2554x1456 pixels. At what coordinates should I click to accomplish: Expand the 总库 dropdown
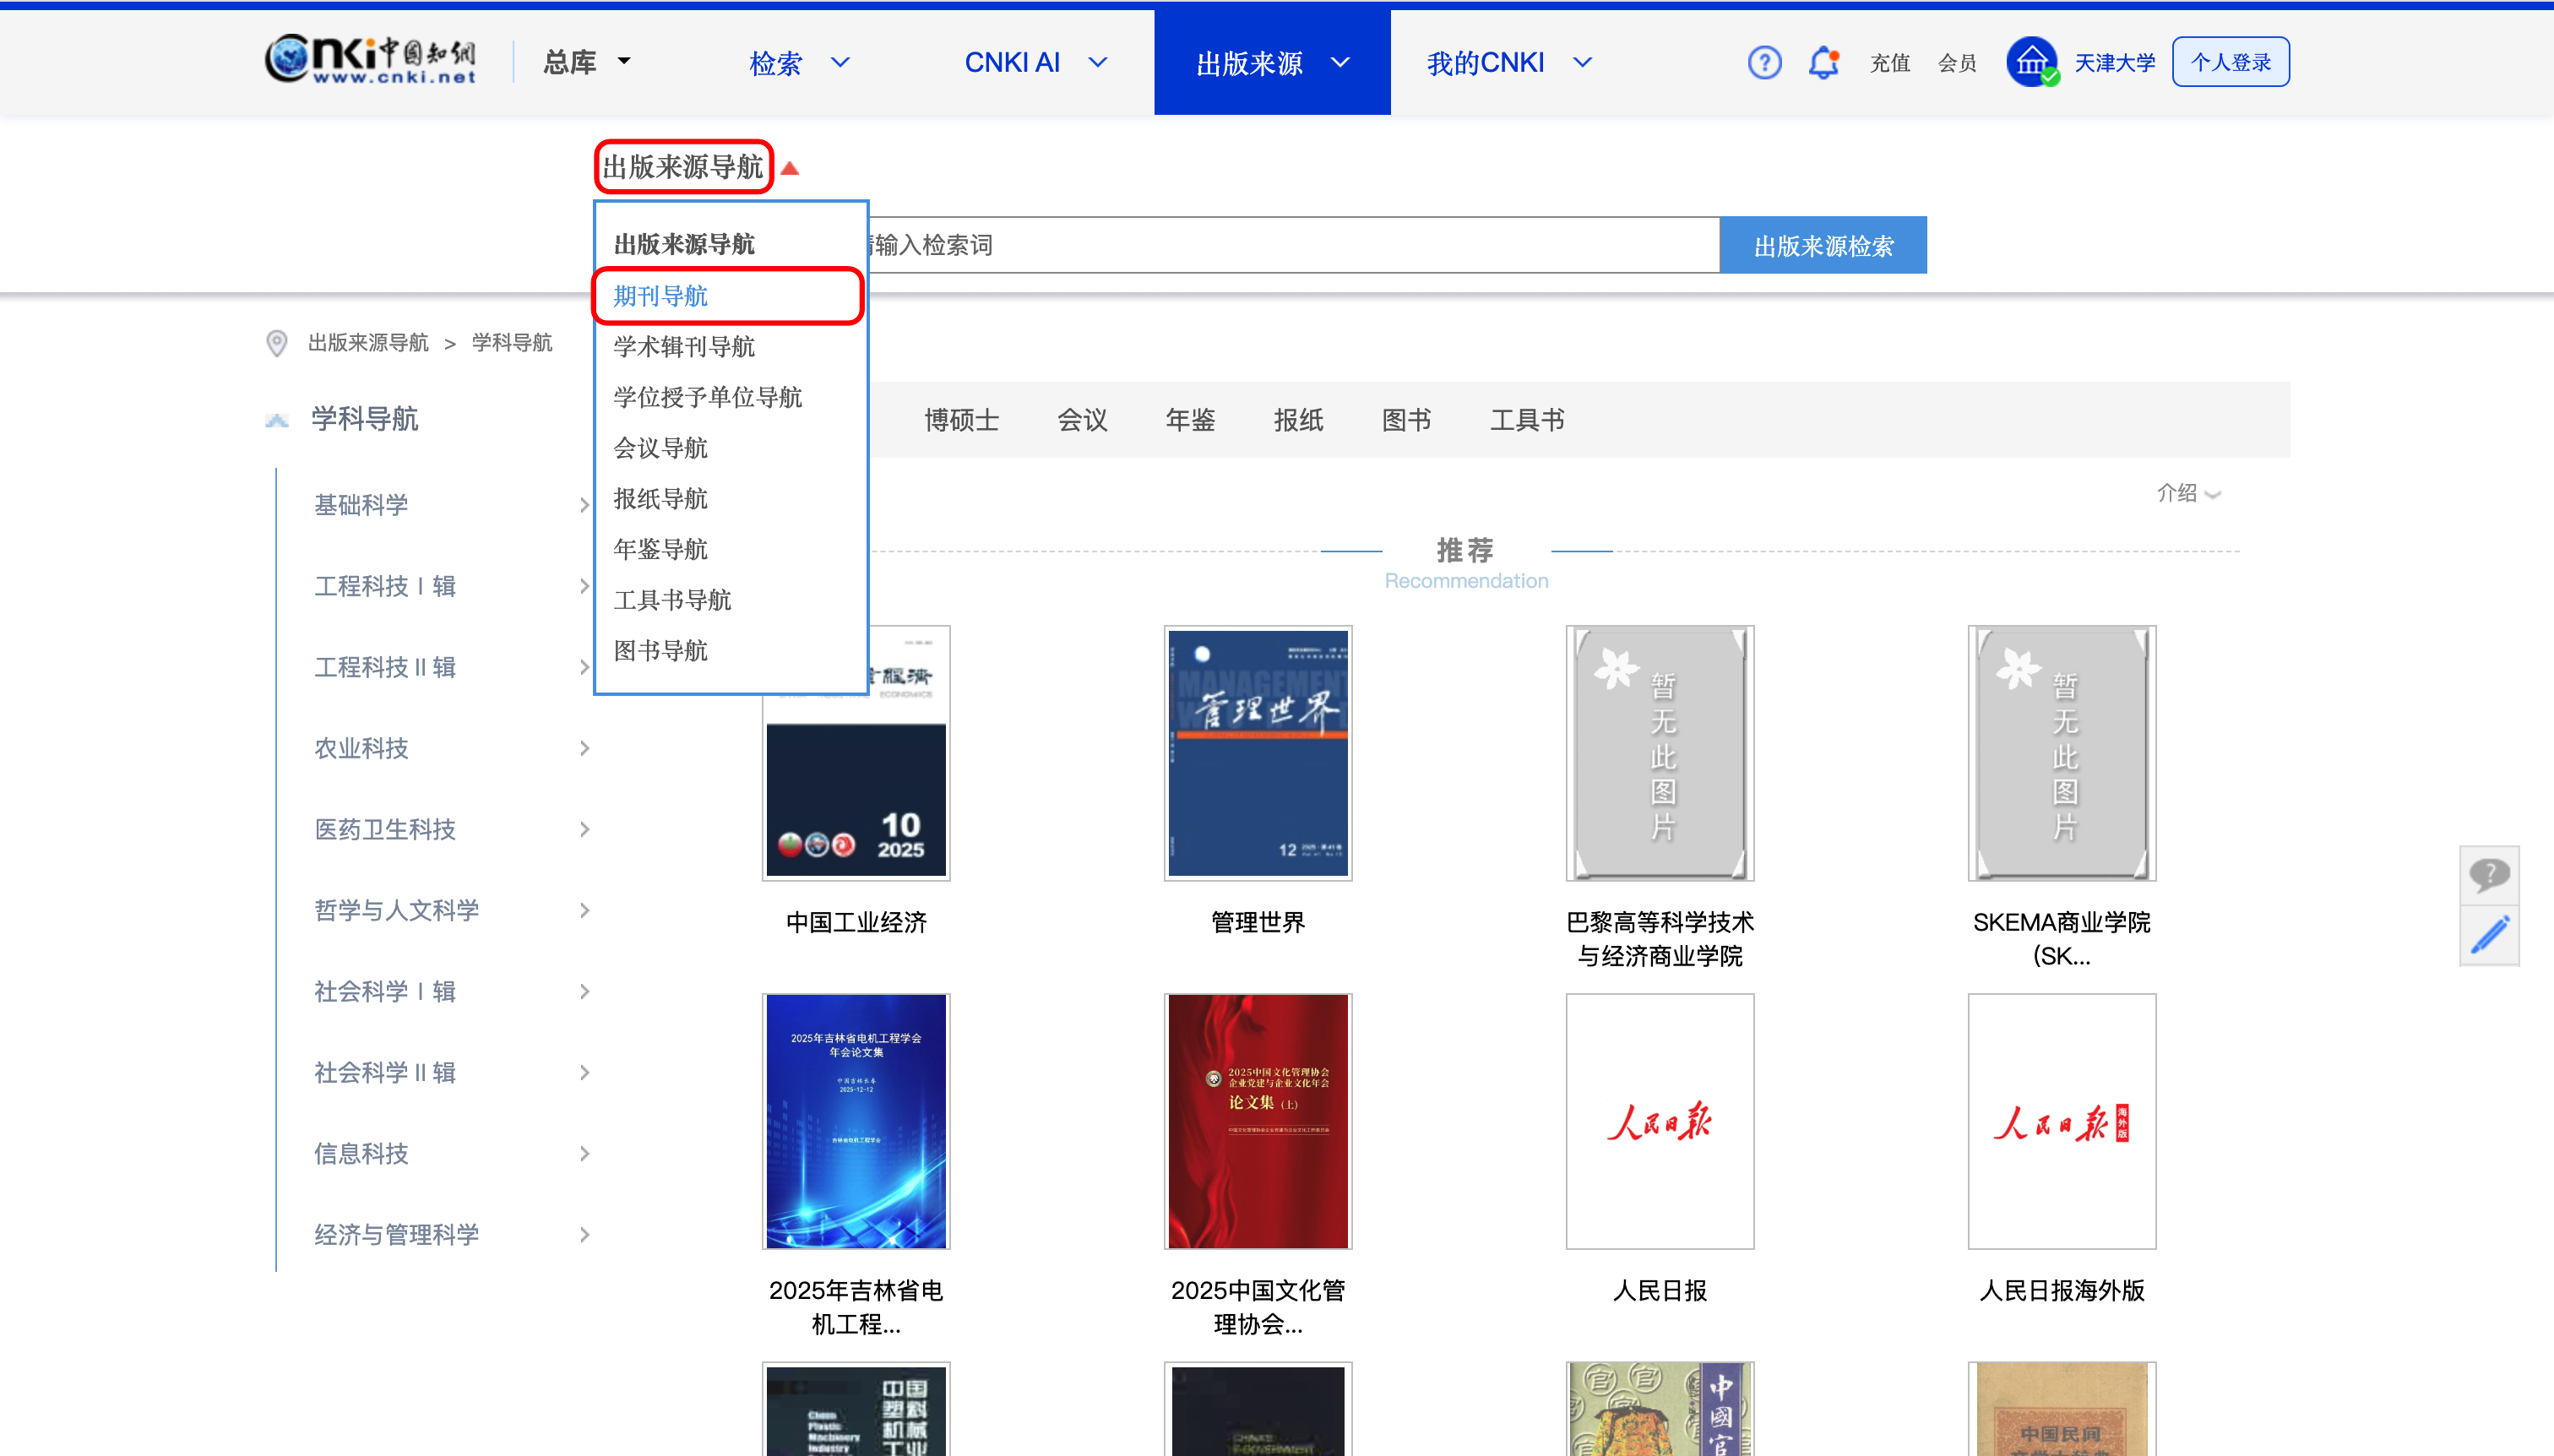click(625, 62)
